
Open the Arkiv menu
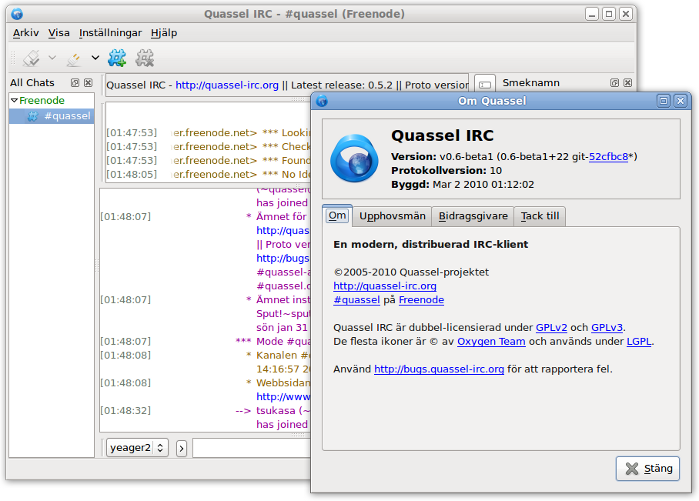pyautogui.click(x=26, y=33)
